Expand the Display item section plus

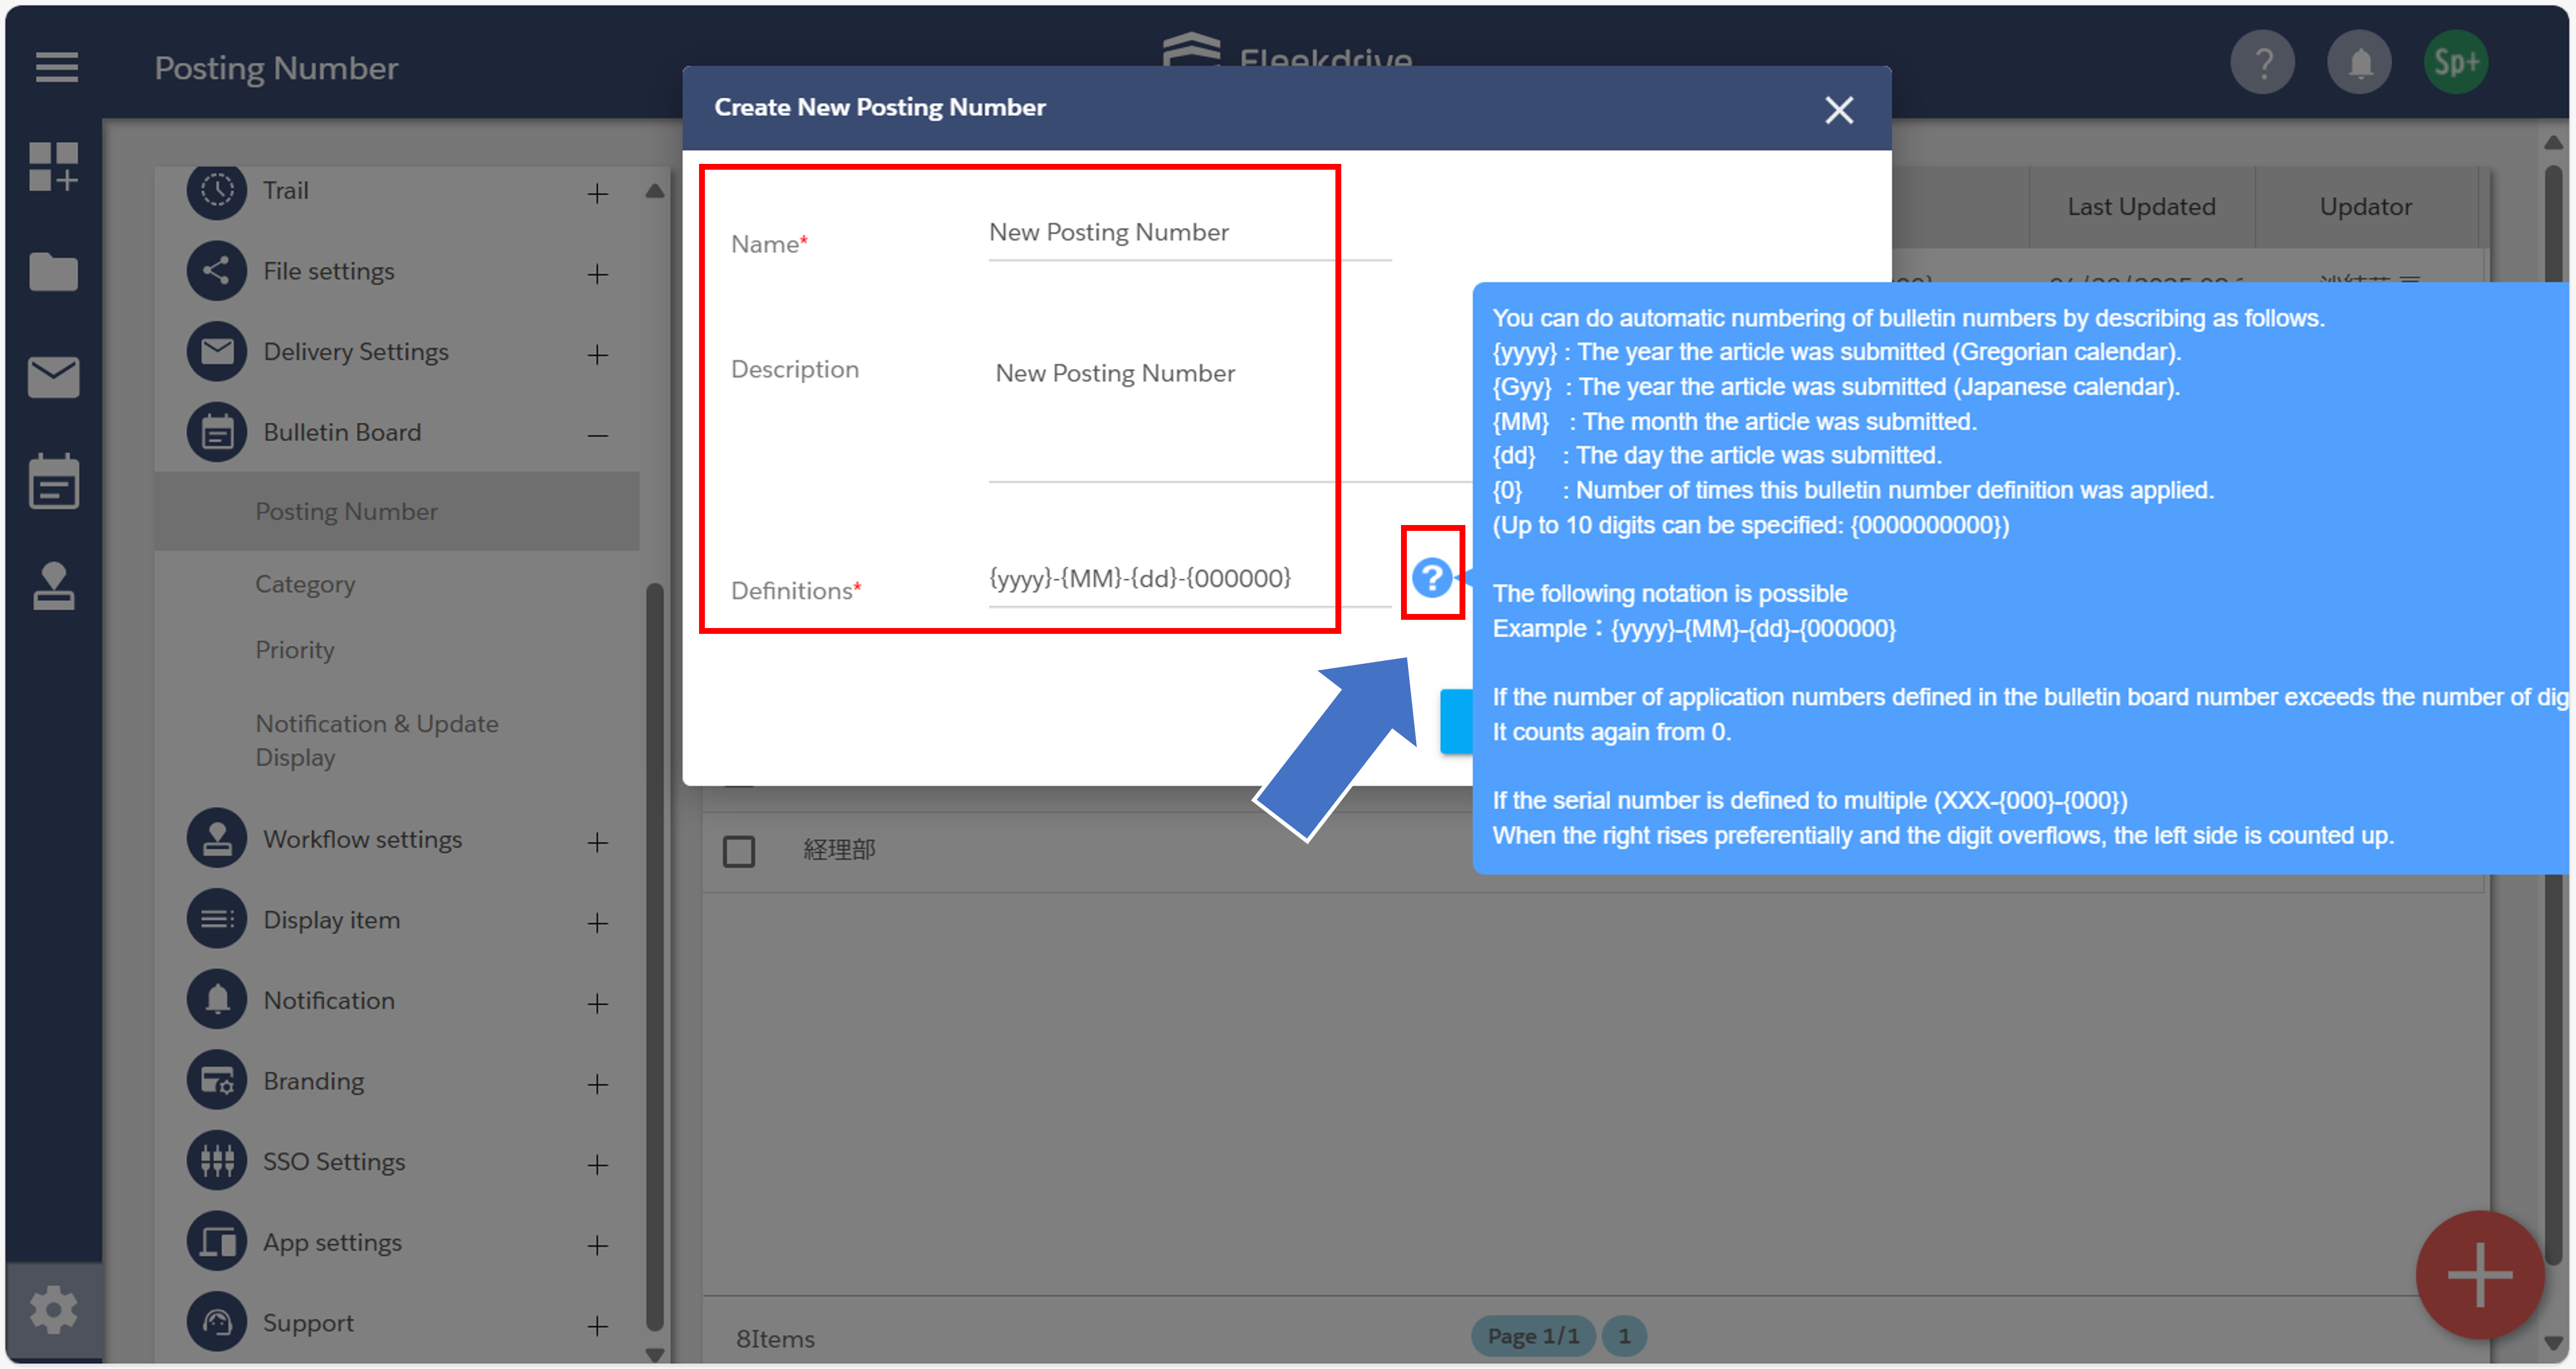598,923
